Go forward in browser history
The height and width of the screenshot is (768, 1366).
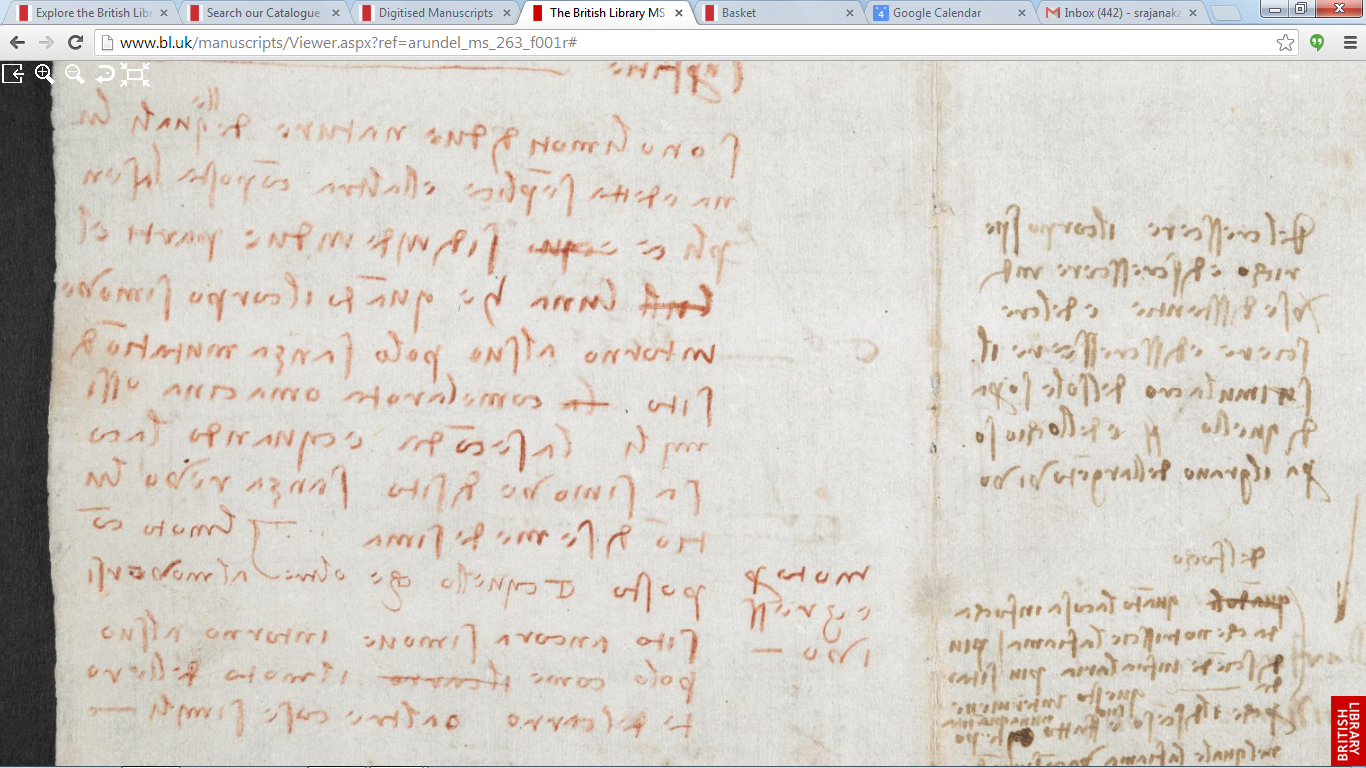pyautogui.click(x=46, y=42)
